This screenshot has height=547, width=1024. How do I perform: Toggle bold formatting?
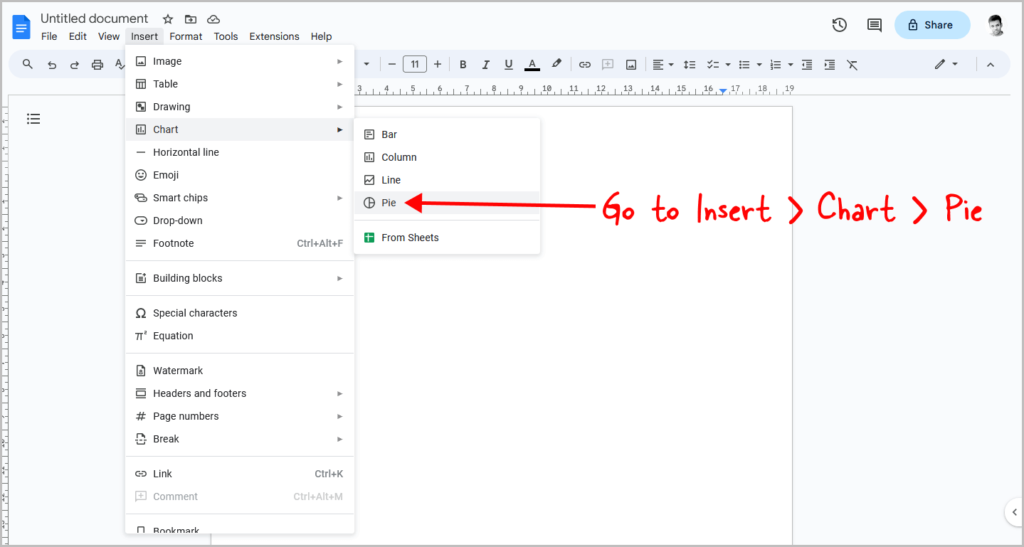click(x=463, y=65)
